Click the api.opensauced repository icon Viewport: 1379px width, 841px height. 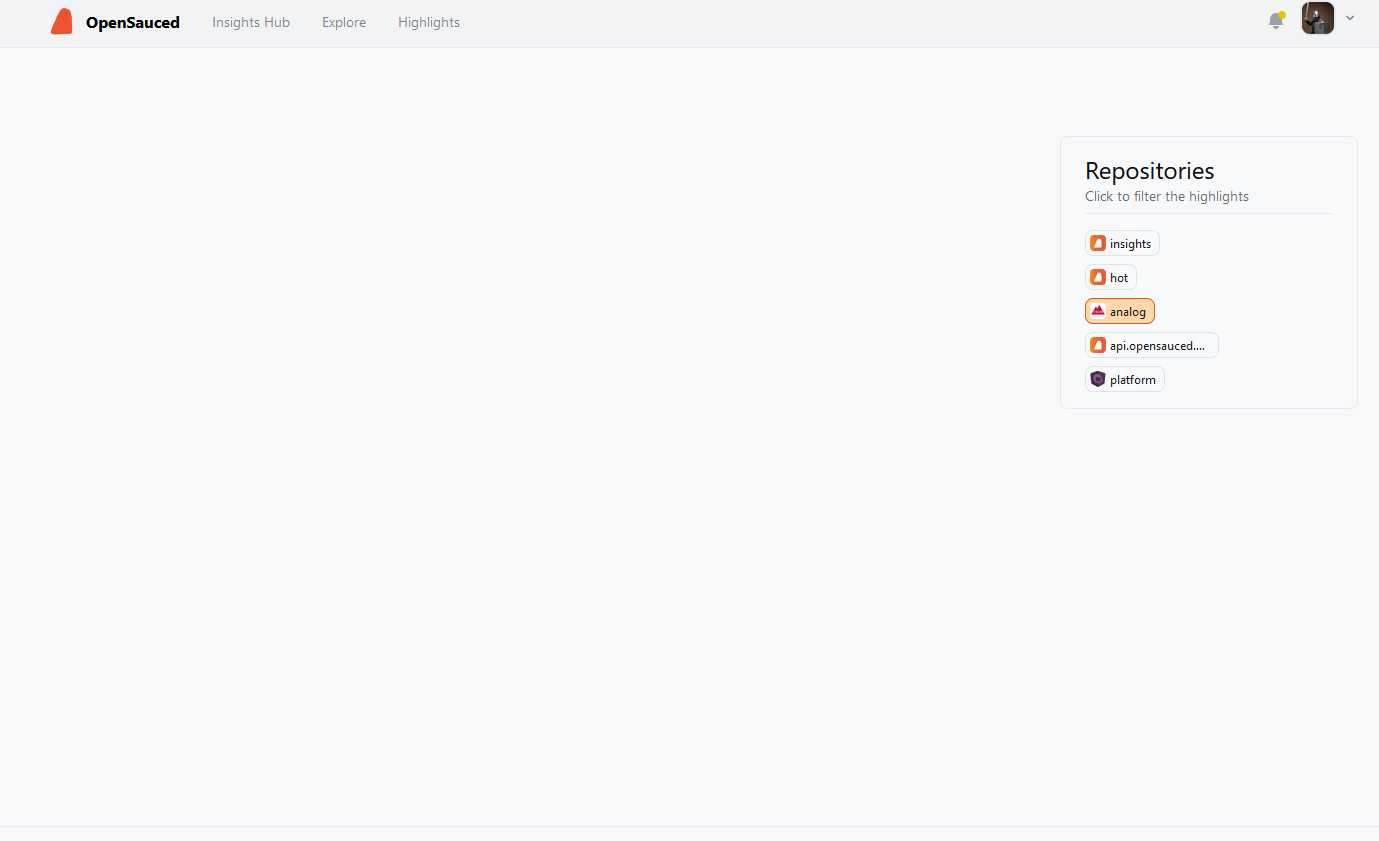[x=1098, y=345]
